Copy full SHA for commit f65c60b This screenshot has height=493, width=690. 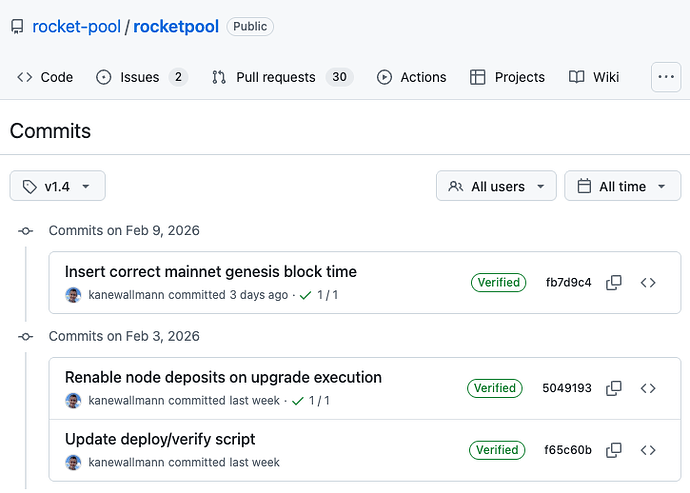pos(614,450)
